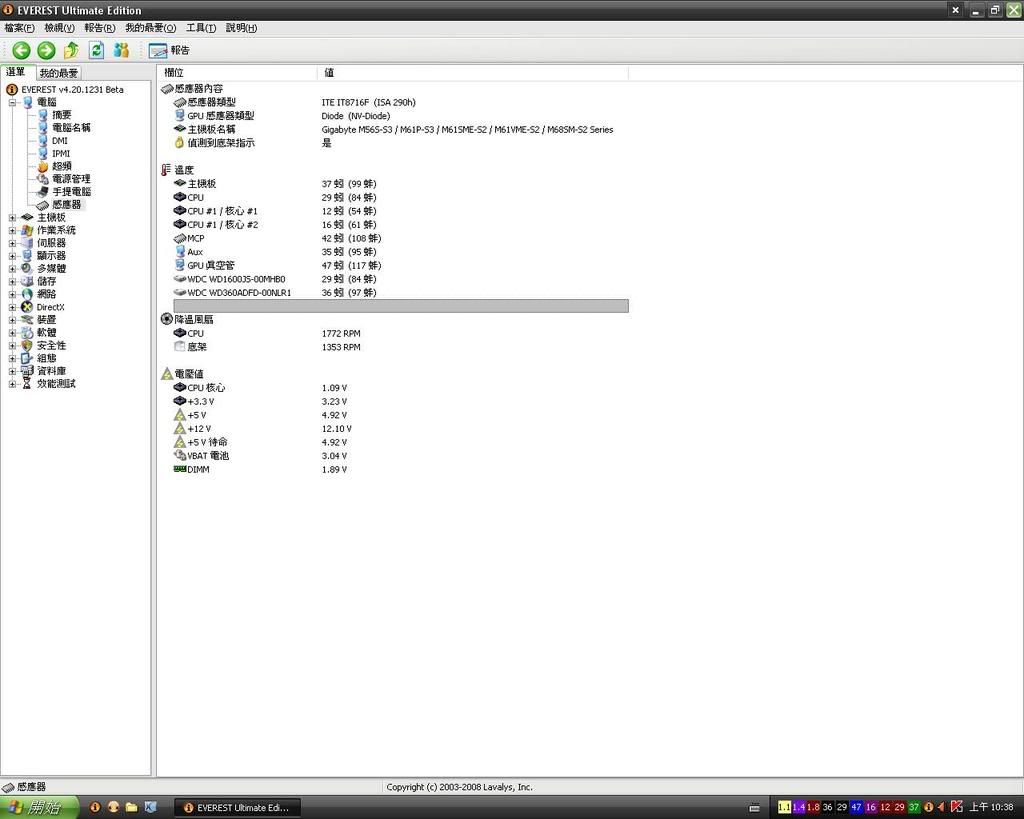1024x819 pixels.
Task: Open the 我的最愛(O) menu
Action: click(150, 28)
